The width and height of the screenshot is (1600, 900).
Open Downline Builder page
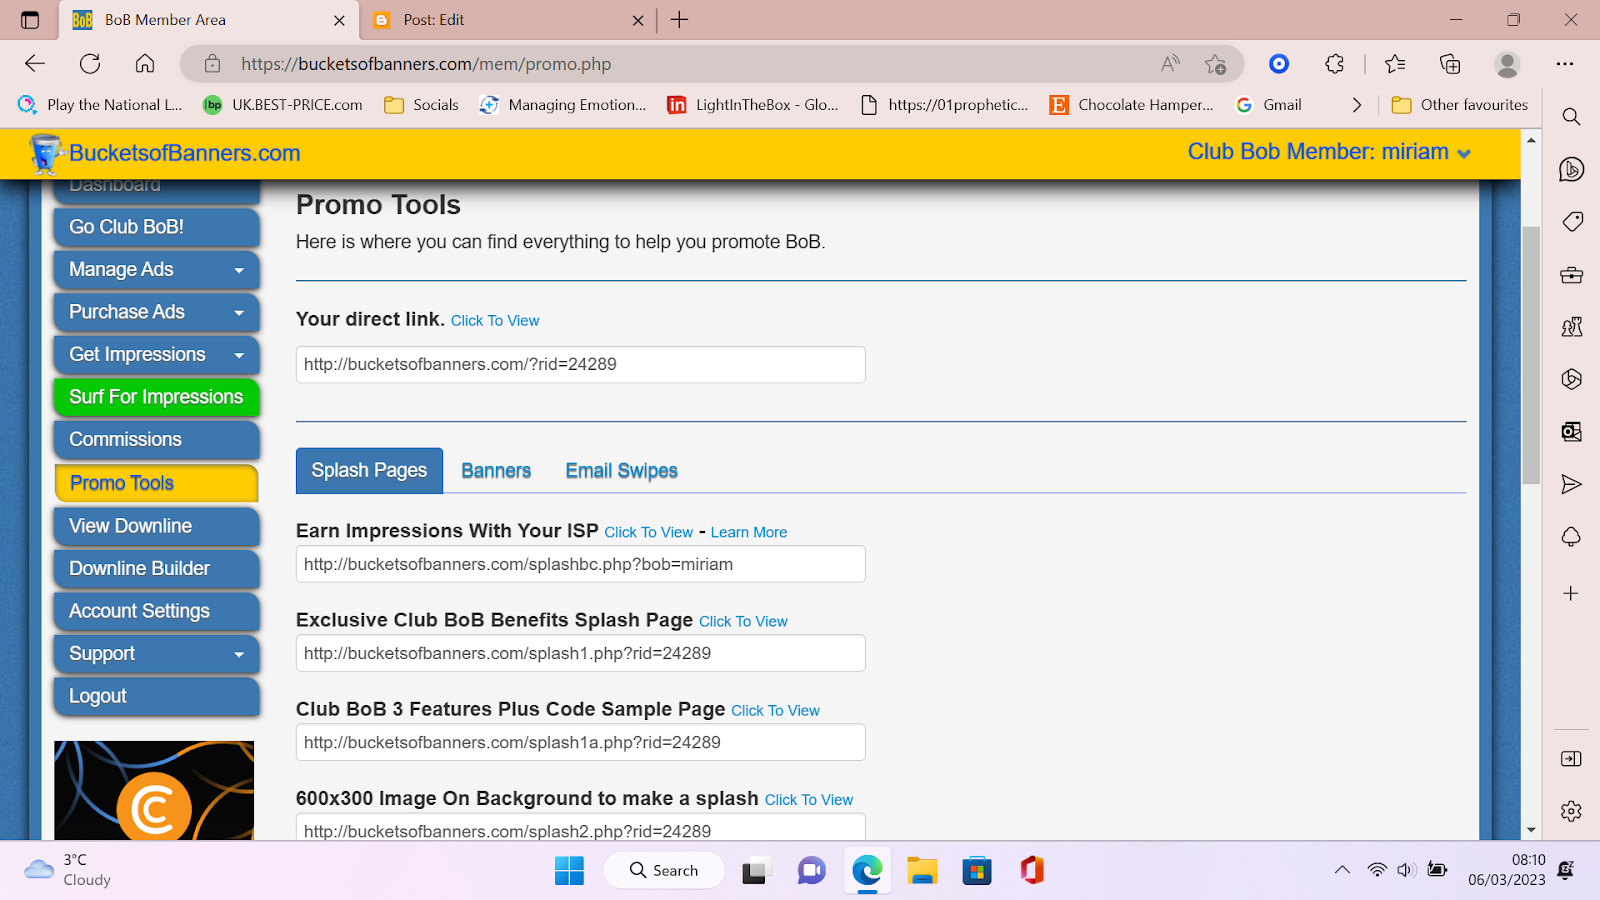click(156, 569)
